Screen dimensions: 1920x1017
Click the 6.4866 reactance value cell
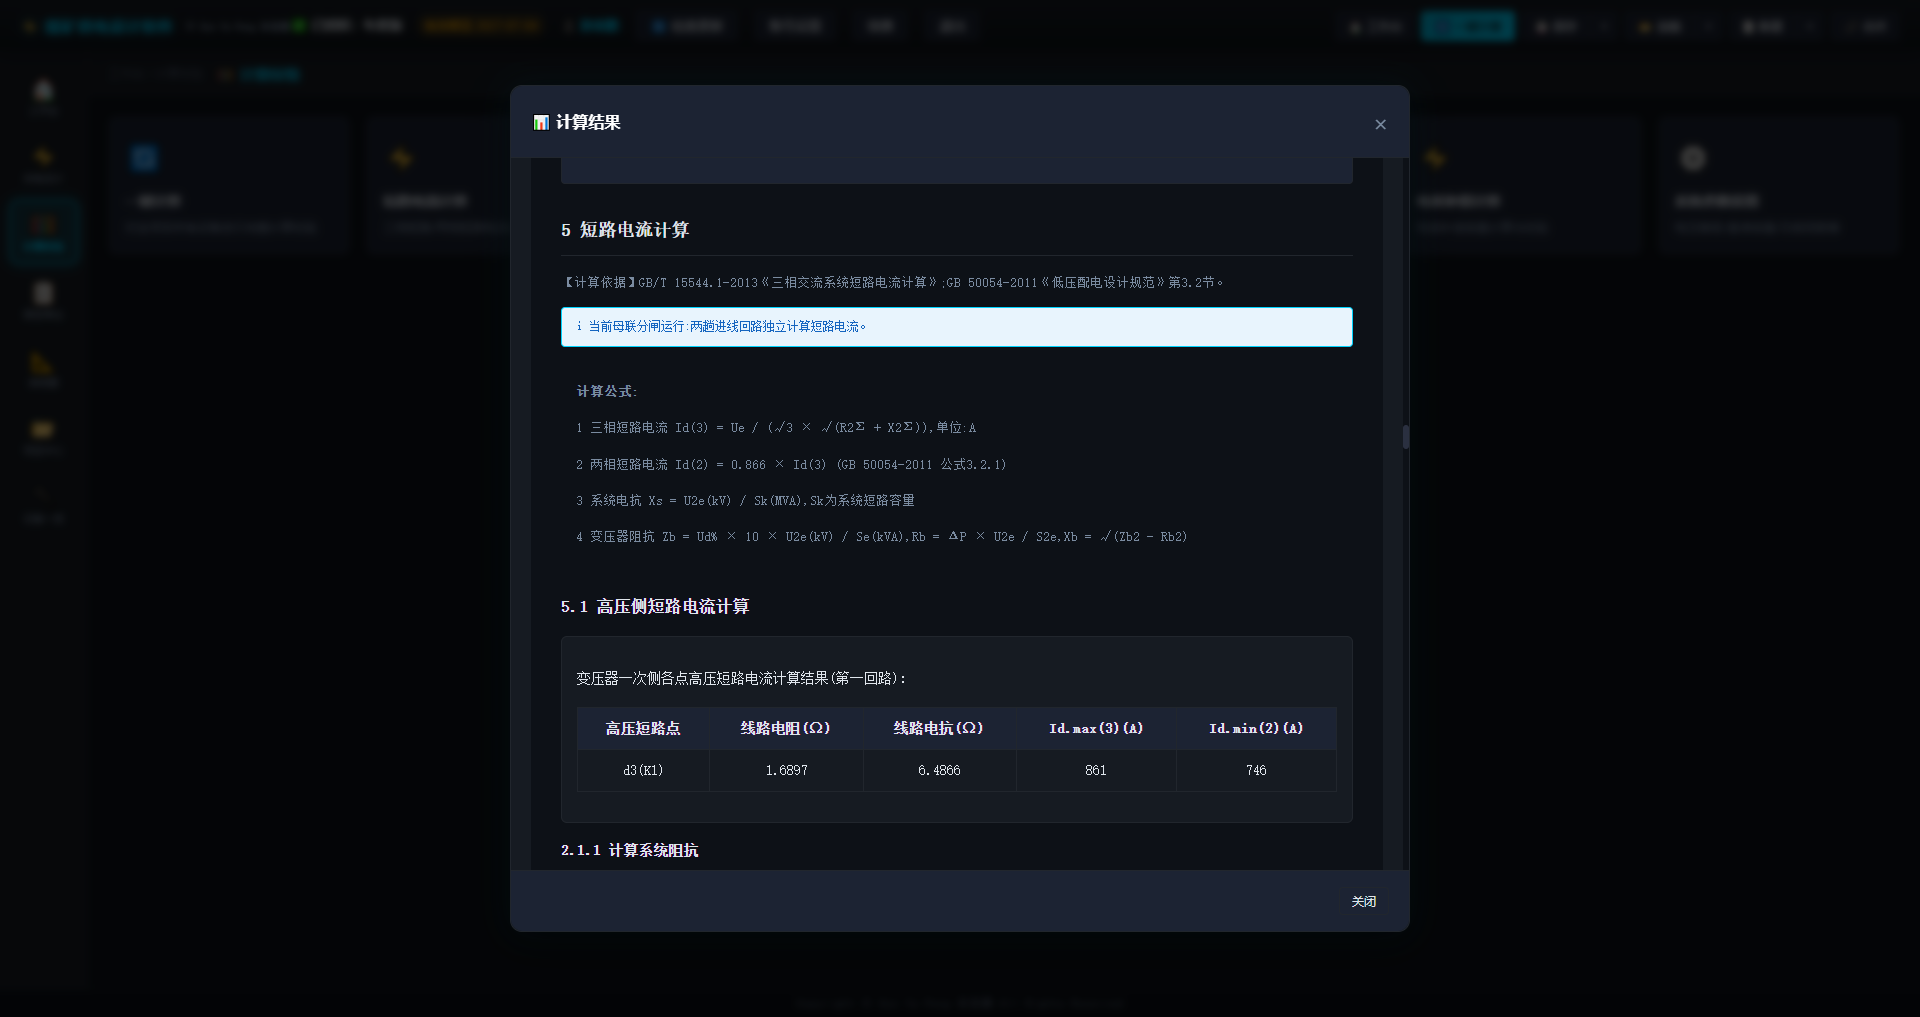pos(939,770)
